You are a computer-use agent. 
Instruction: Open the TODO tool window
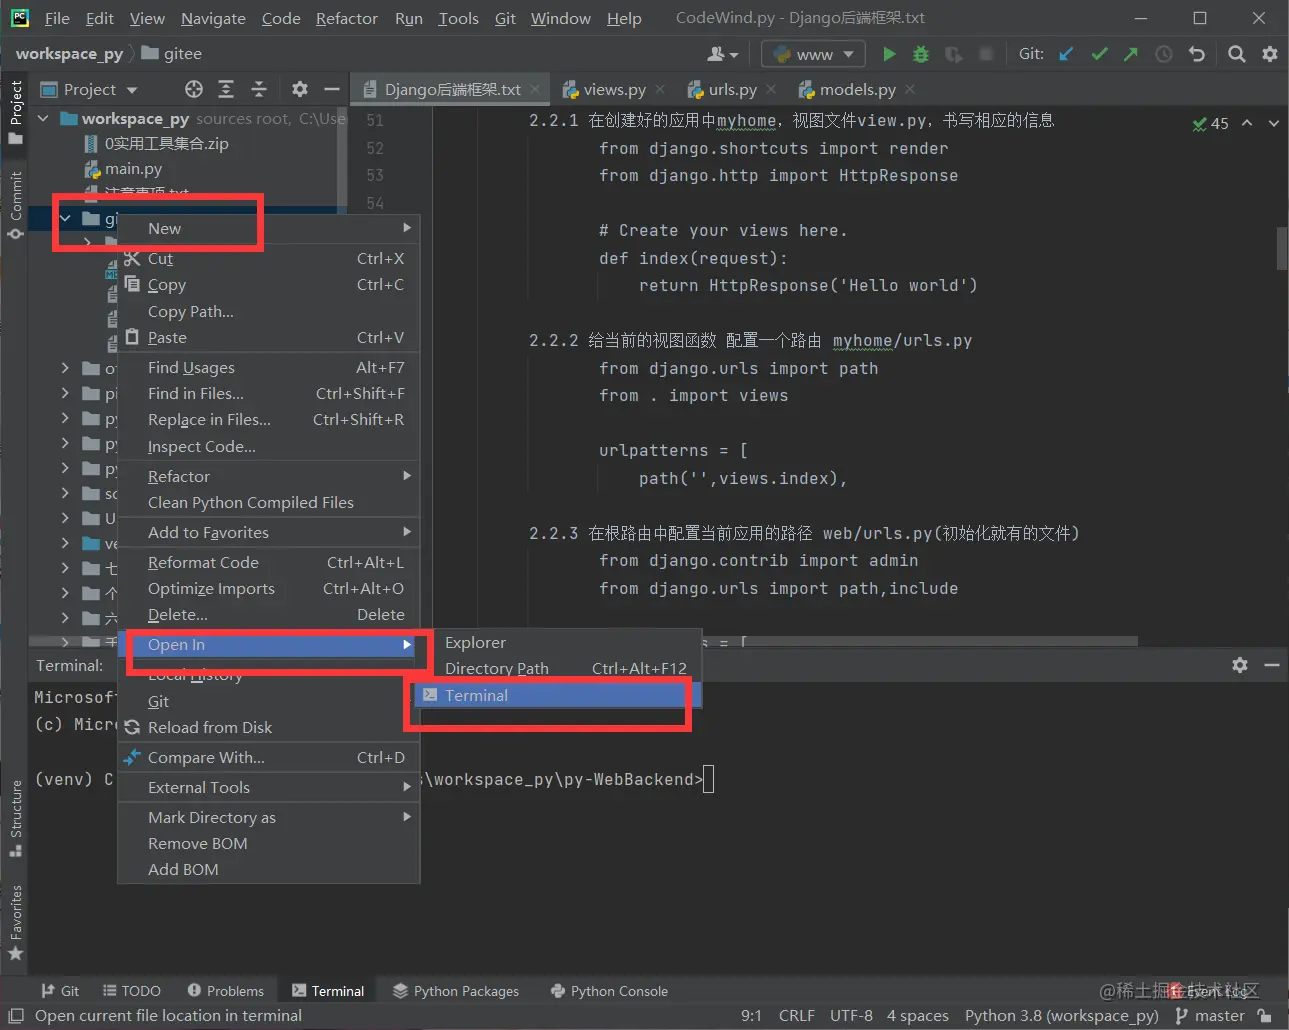(132, 991)
